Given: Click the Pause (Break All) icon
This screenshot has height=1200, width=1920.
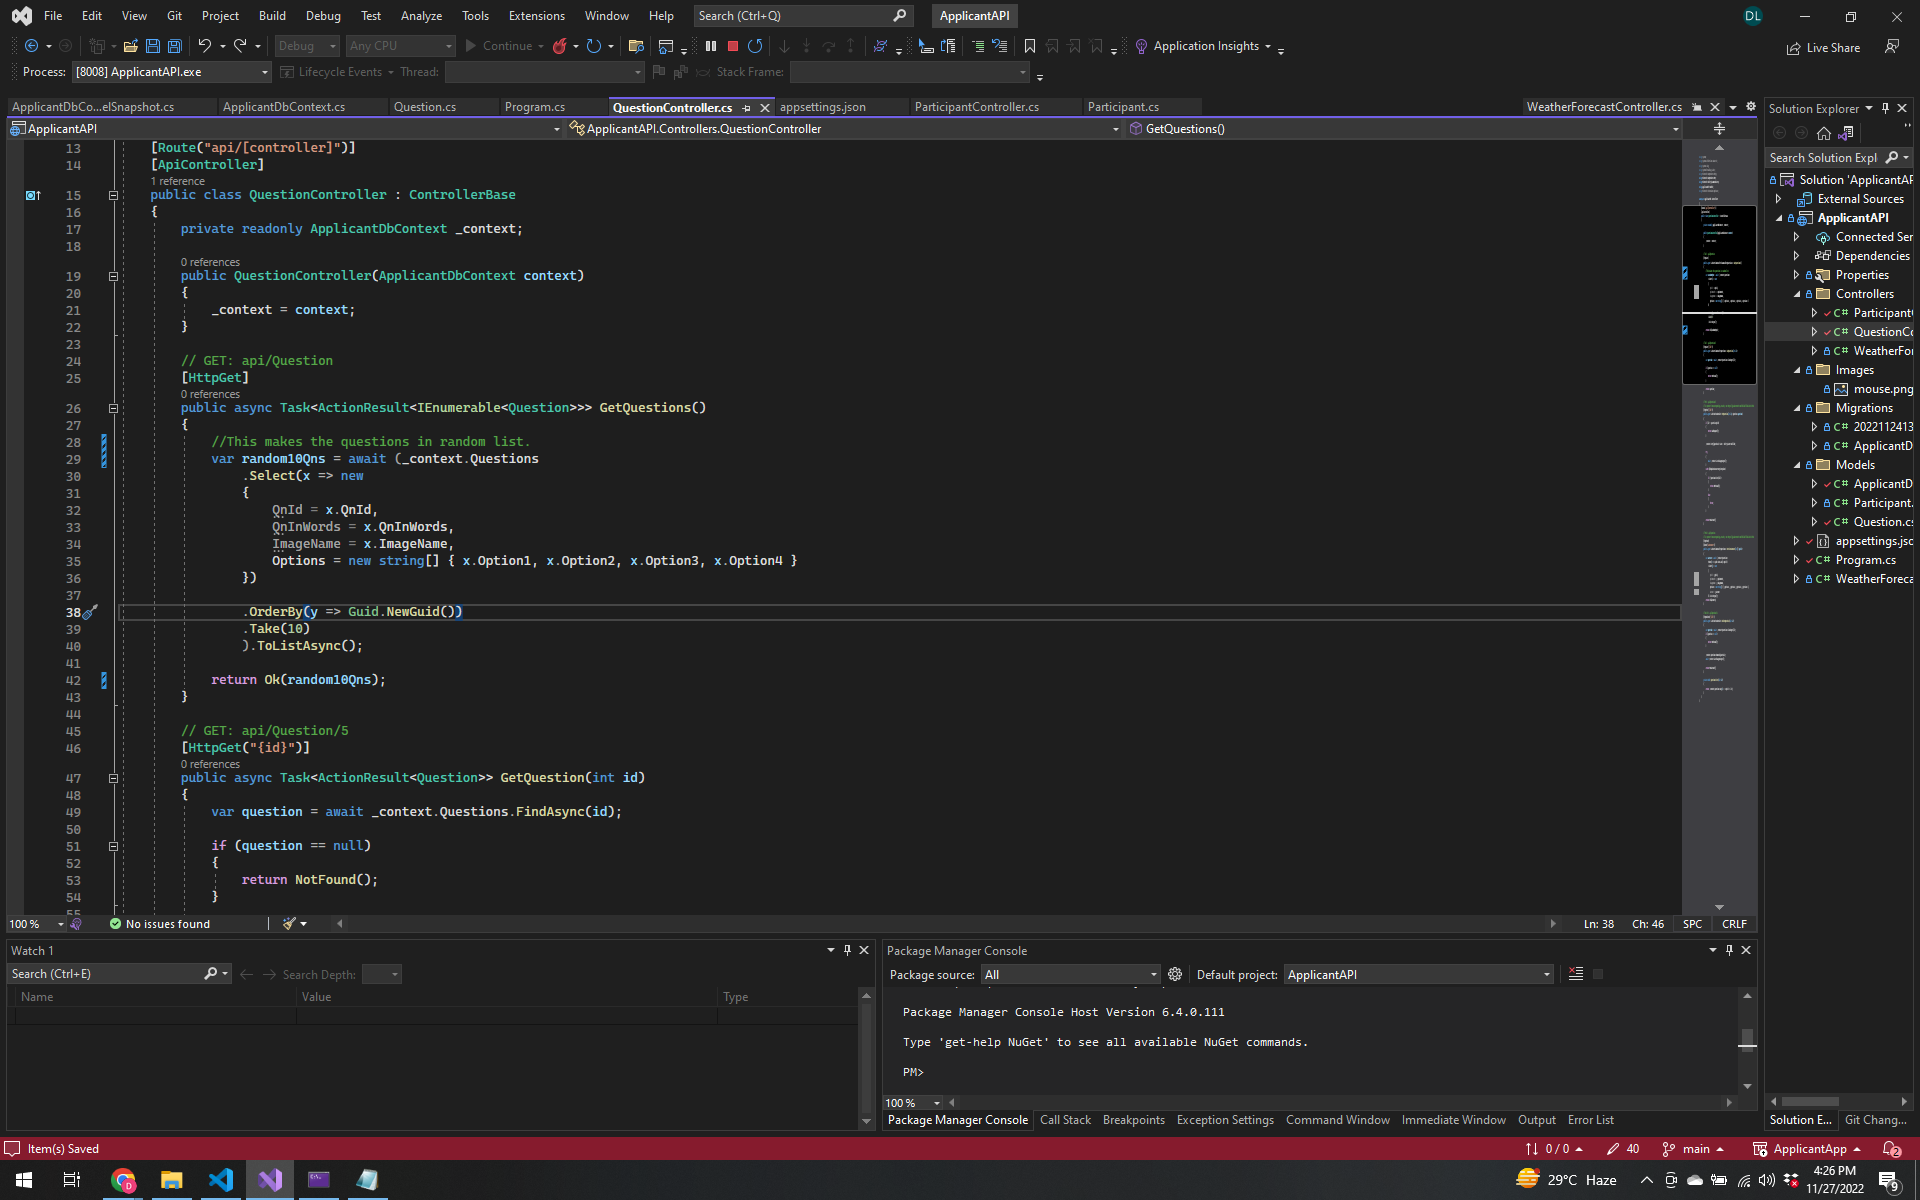Looking at the screenshot, I should coord(711,46).
